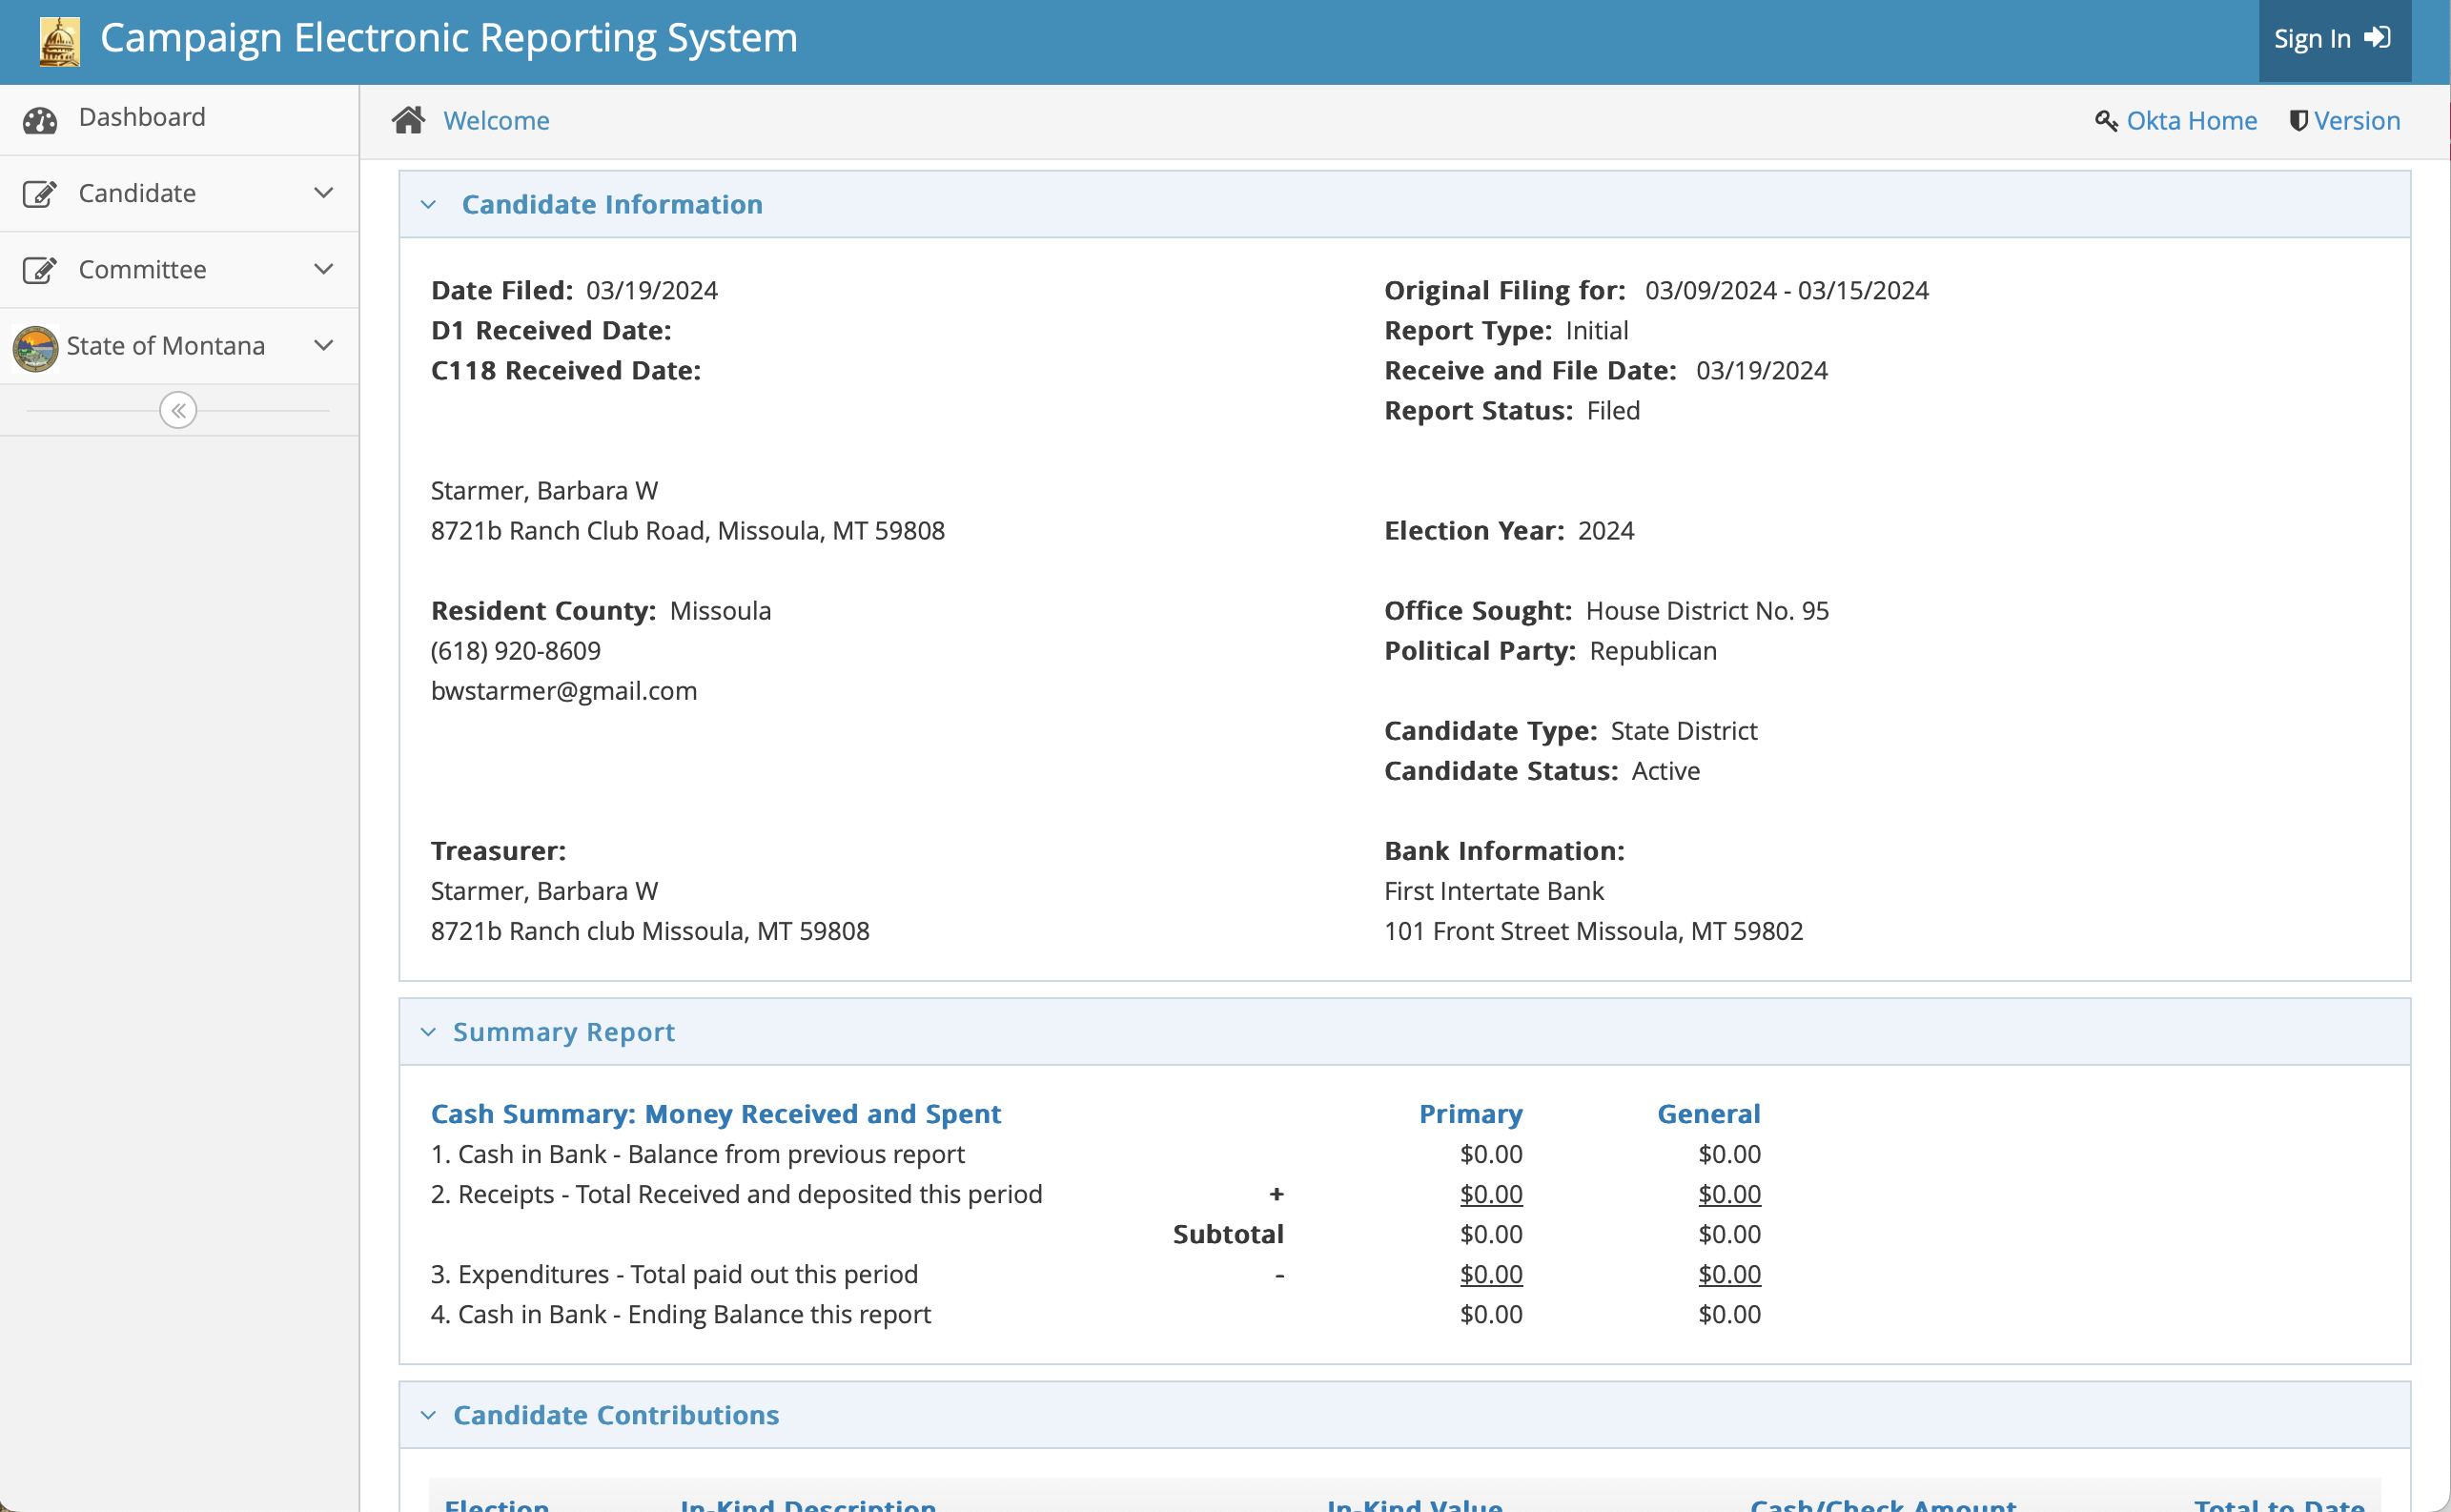This screenshot has width=2451, height=1512.
Task: Expand the State of Montana menu chevron
Action: pos(323,345)
